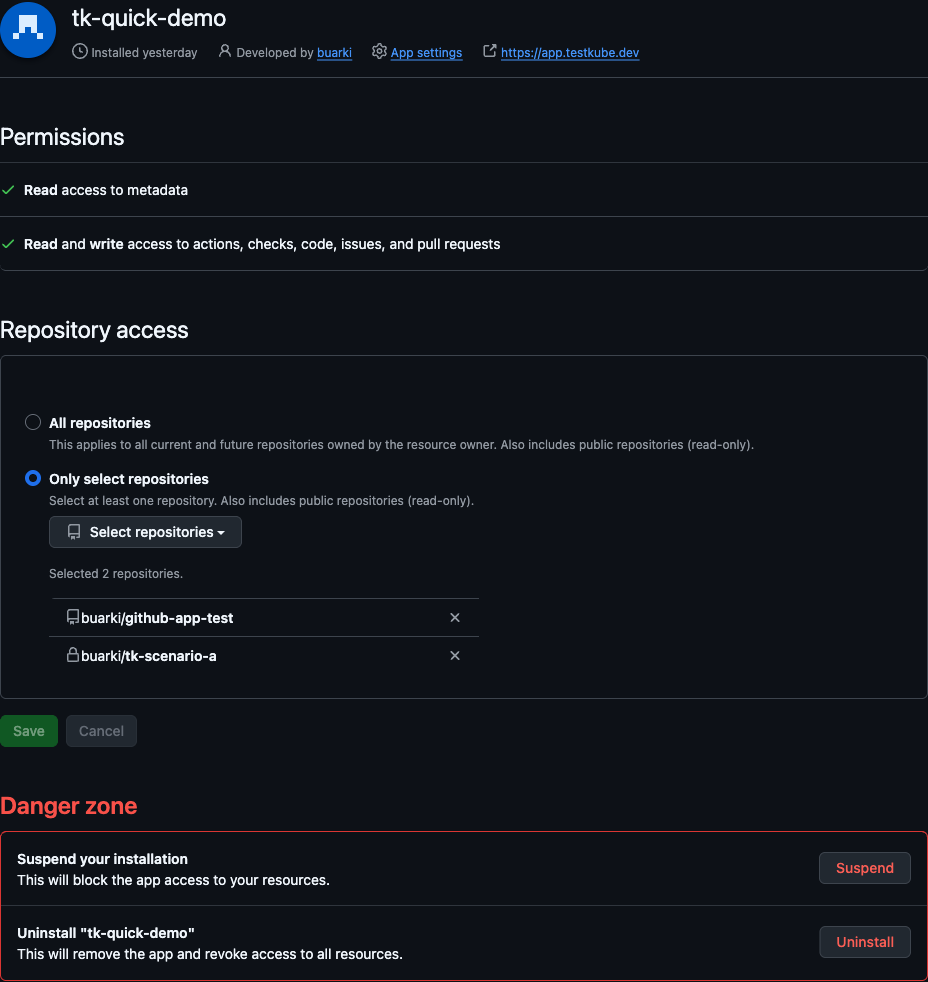This screenshot has height=982, width=928.
Task: Click "This will block the app access" description
Action: point(173,881)
